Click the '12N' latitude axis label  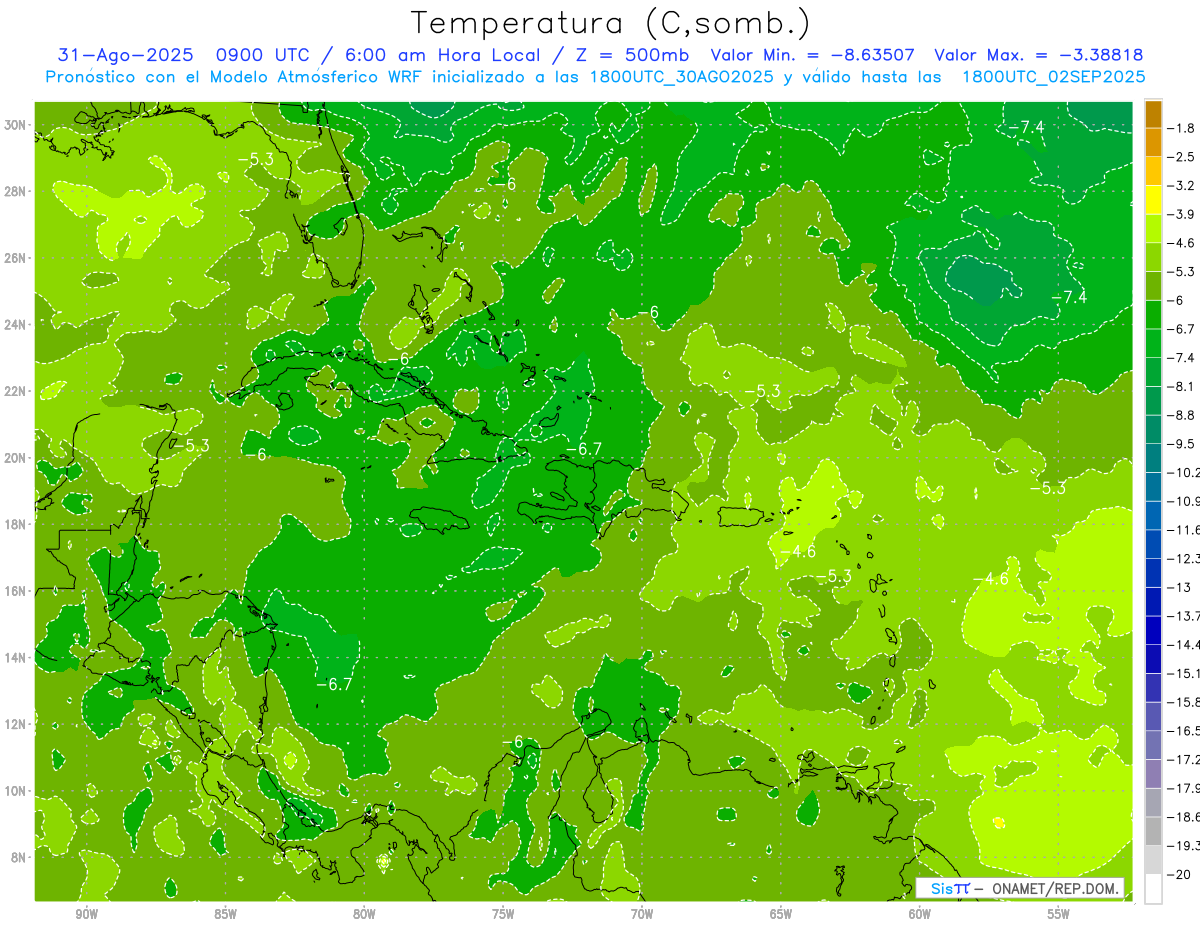coord(16,724)
